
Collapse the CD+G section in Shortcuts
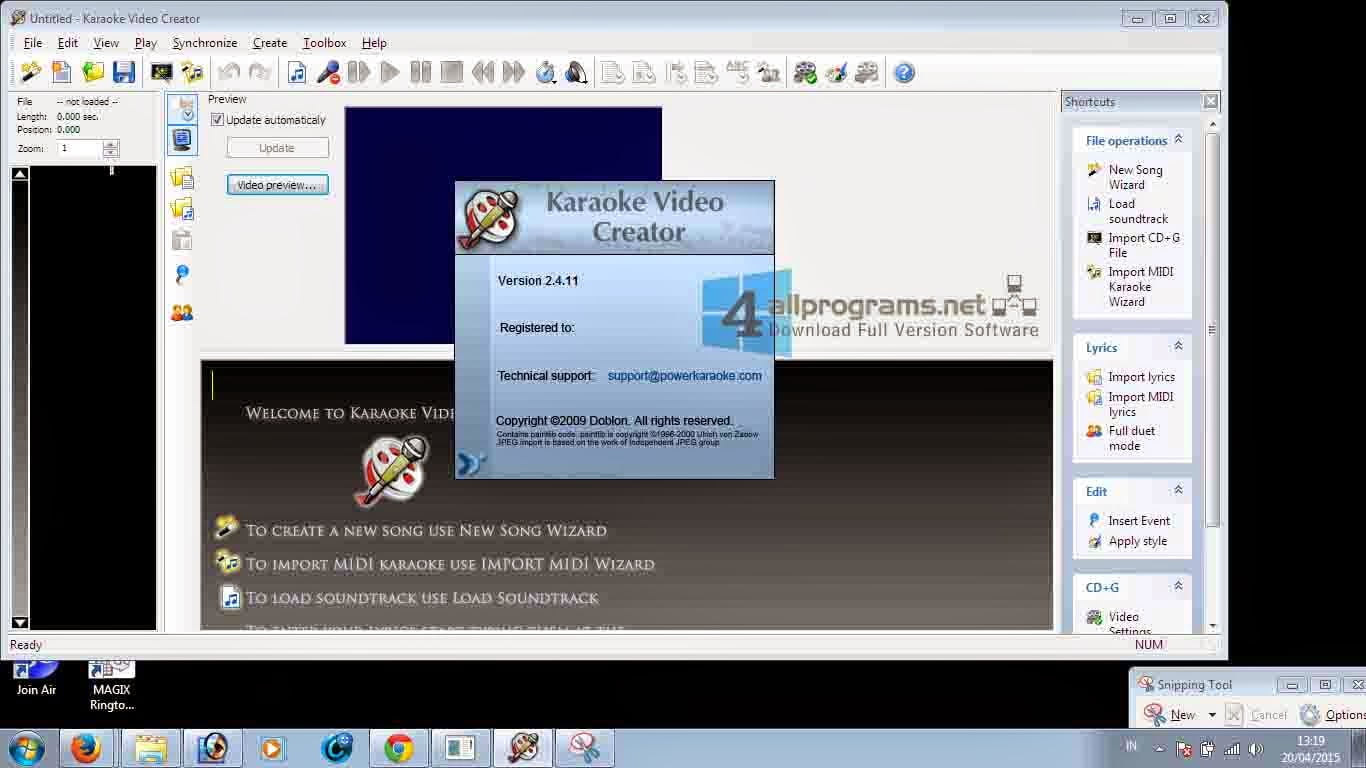point(1178,586)
